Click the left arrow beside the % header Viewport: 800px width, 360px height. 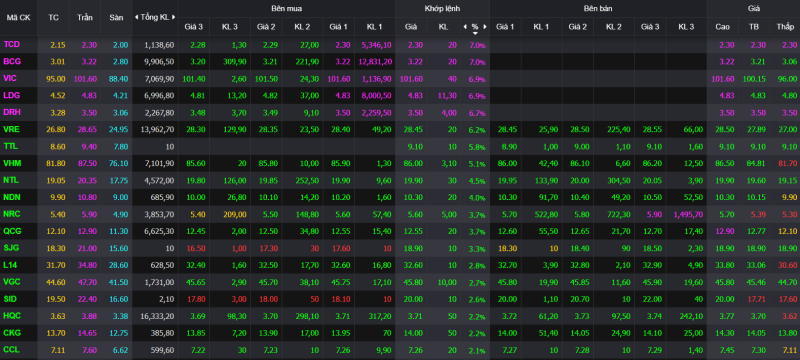[464, 27]
